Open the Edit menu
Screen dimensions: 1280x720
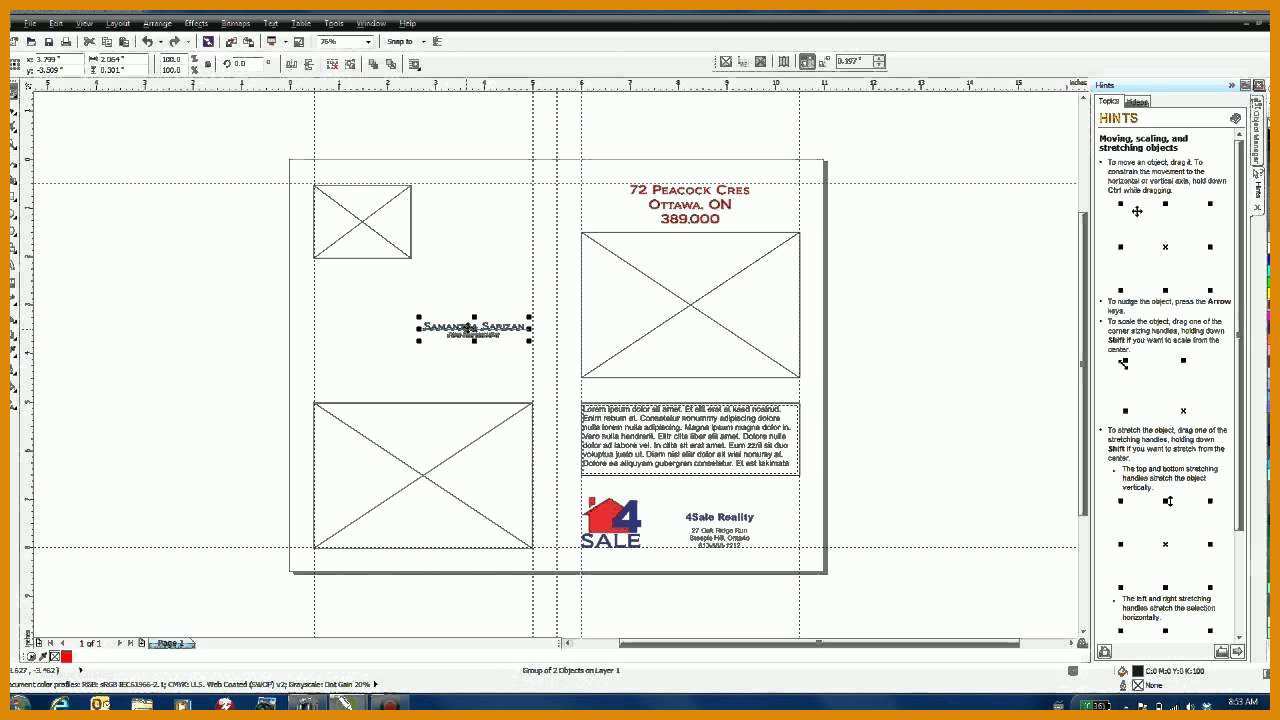56,23
